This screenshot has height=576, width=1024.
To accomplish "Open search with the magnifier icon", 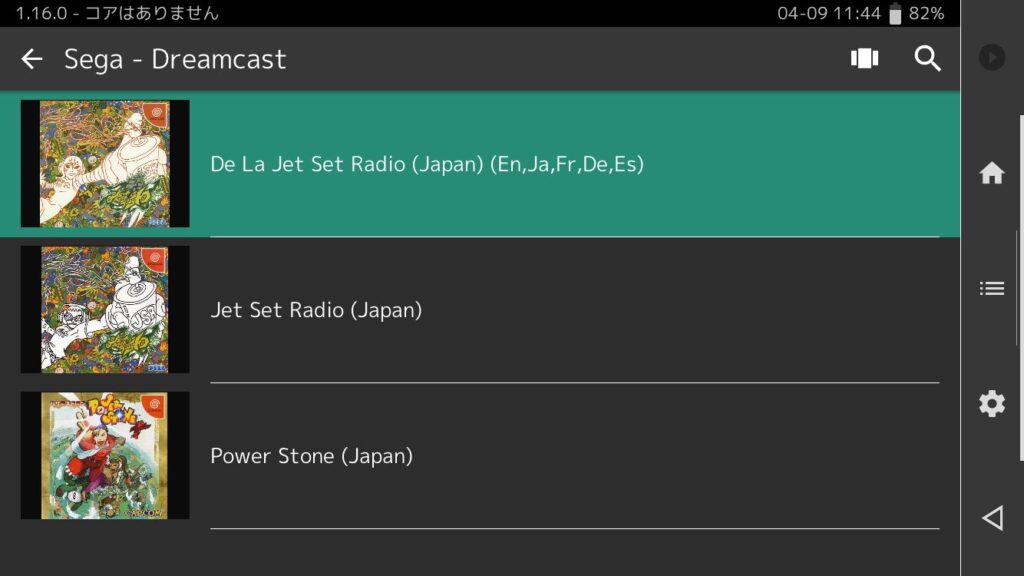I will point(927,58).
